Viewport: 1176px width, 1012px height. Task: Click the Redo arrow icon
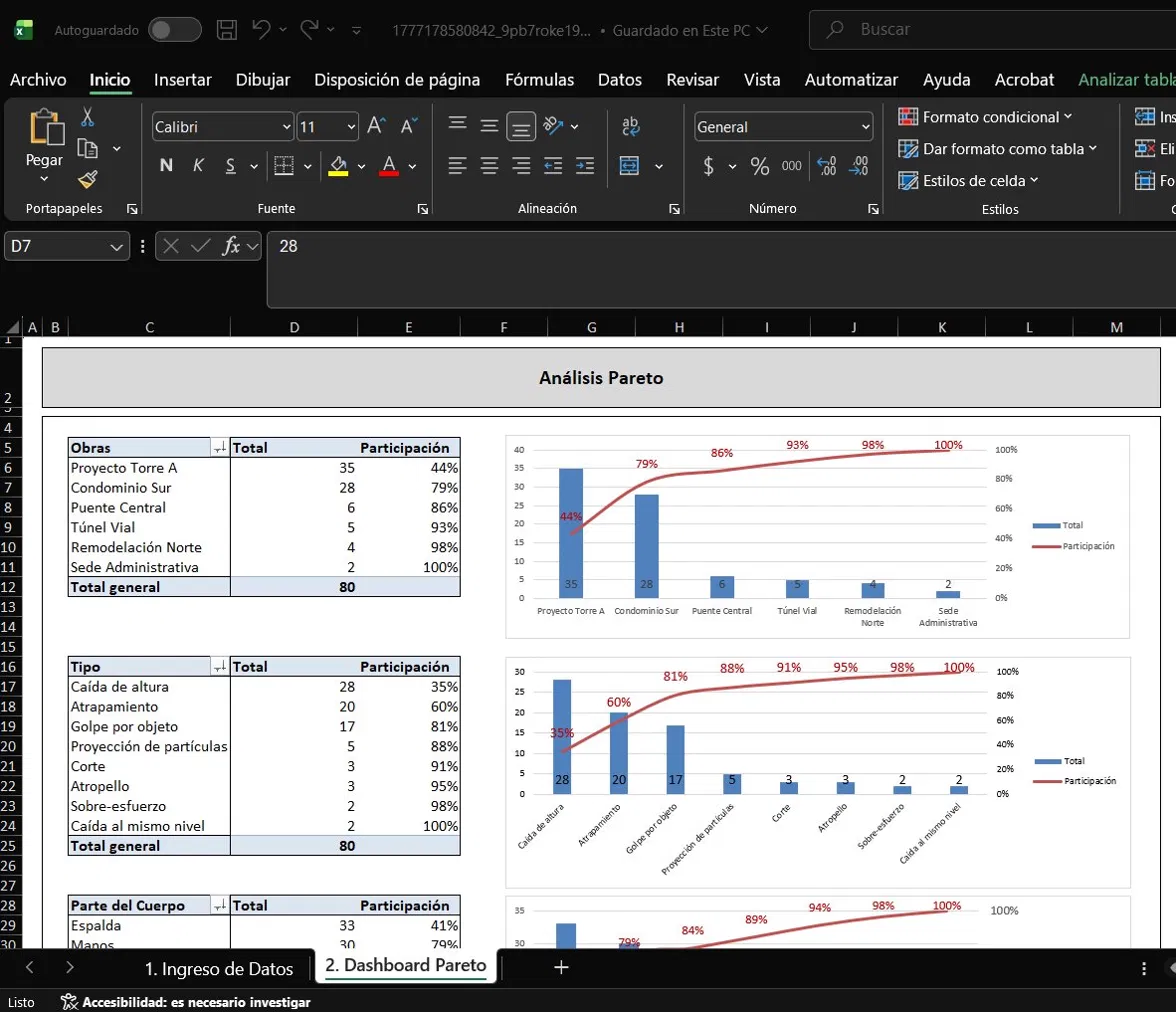pyautogui.click(x=308, y=30)
